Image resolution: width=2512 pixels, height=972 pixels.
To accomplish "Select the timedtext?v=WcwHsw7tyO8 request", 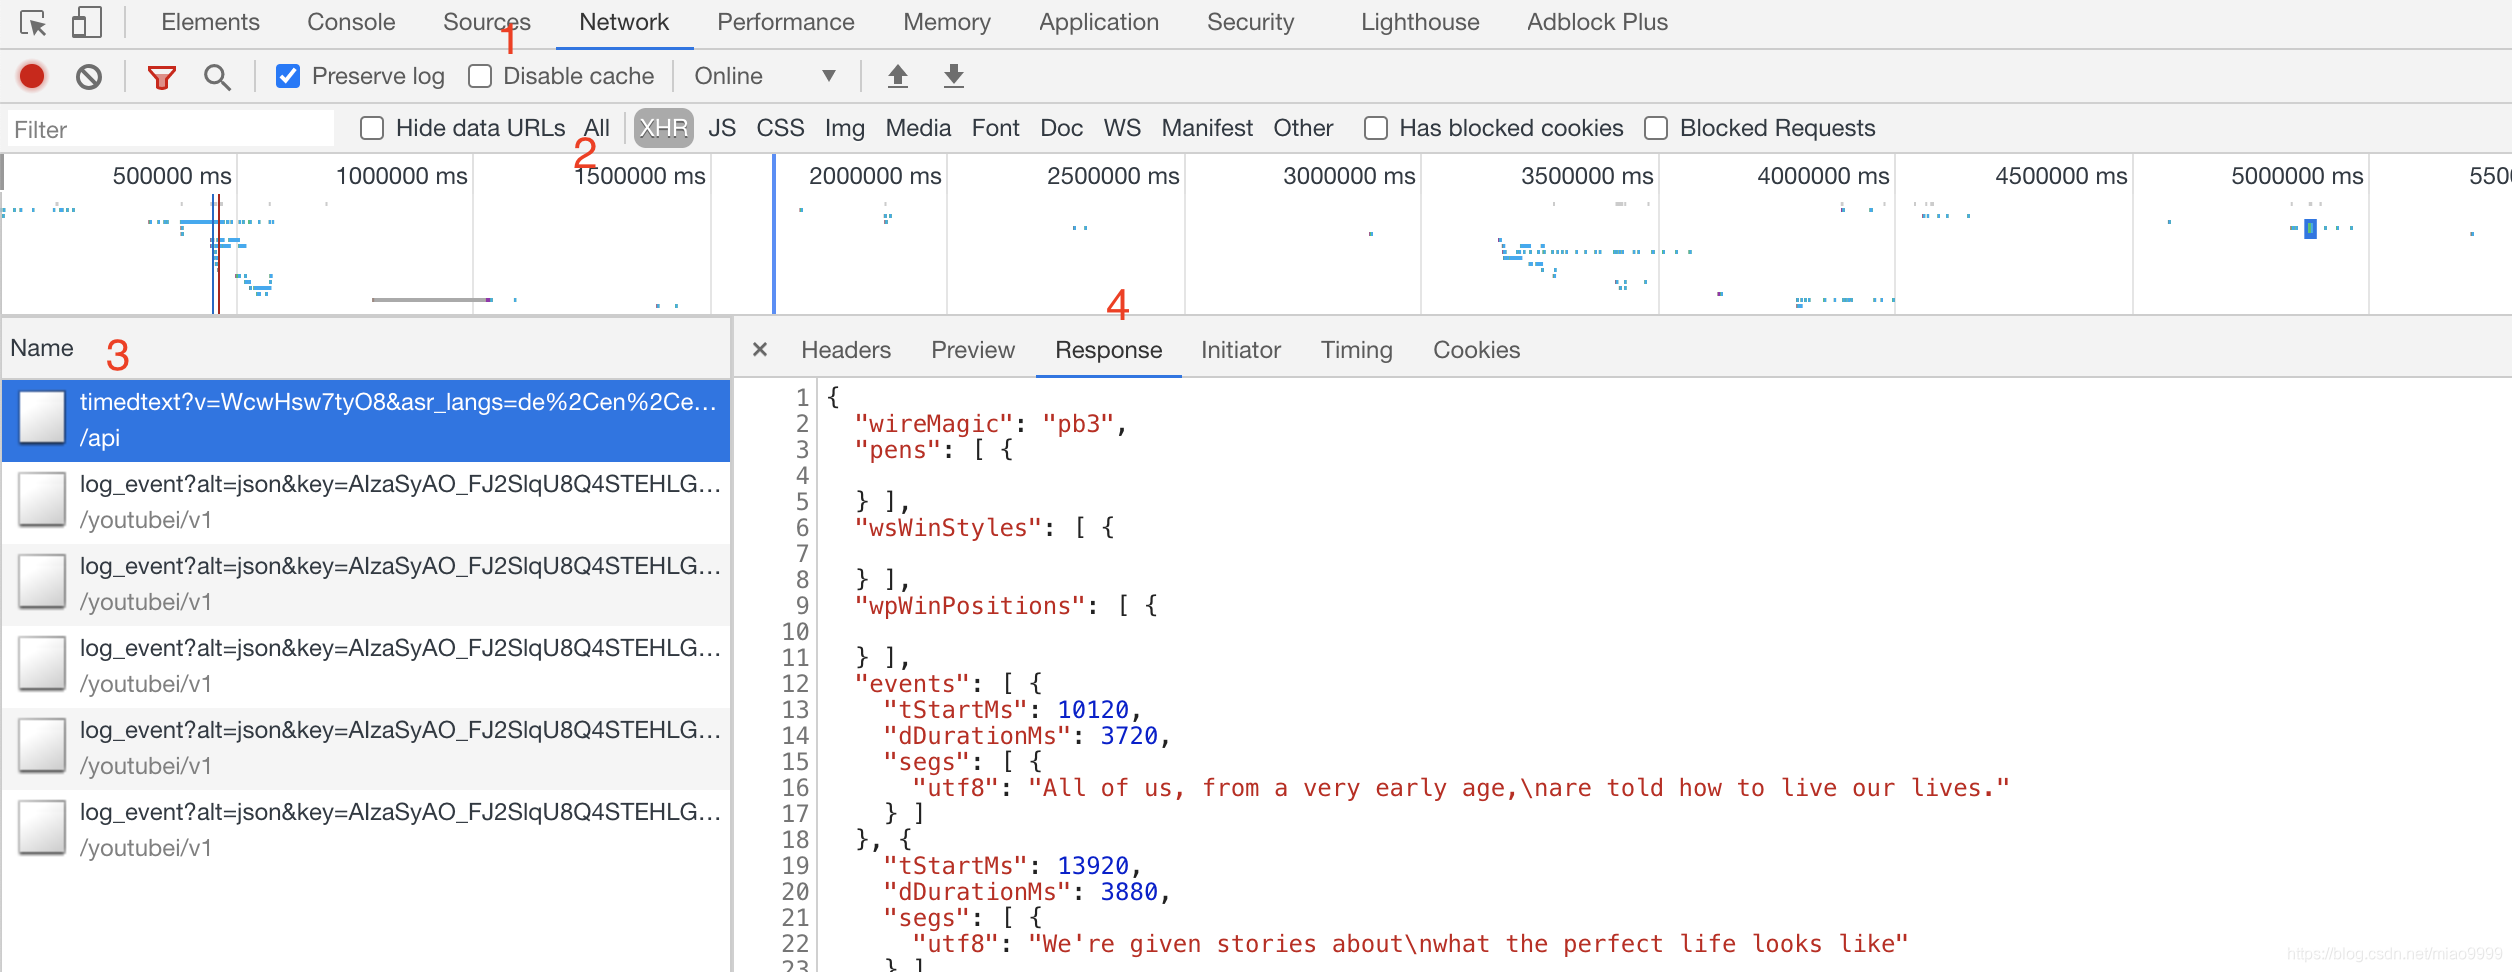I will click(x=366, y=420).
